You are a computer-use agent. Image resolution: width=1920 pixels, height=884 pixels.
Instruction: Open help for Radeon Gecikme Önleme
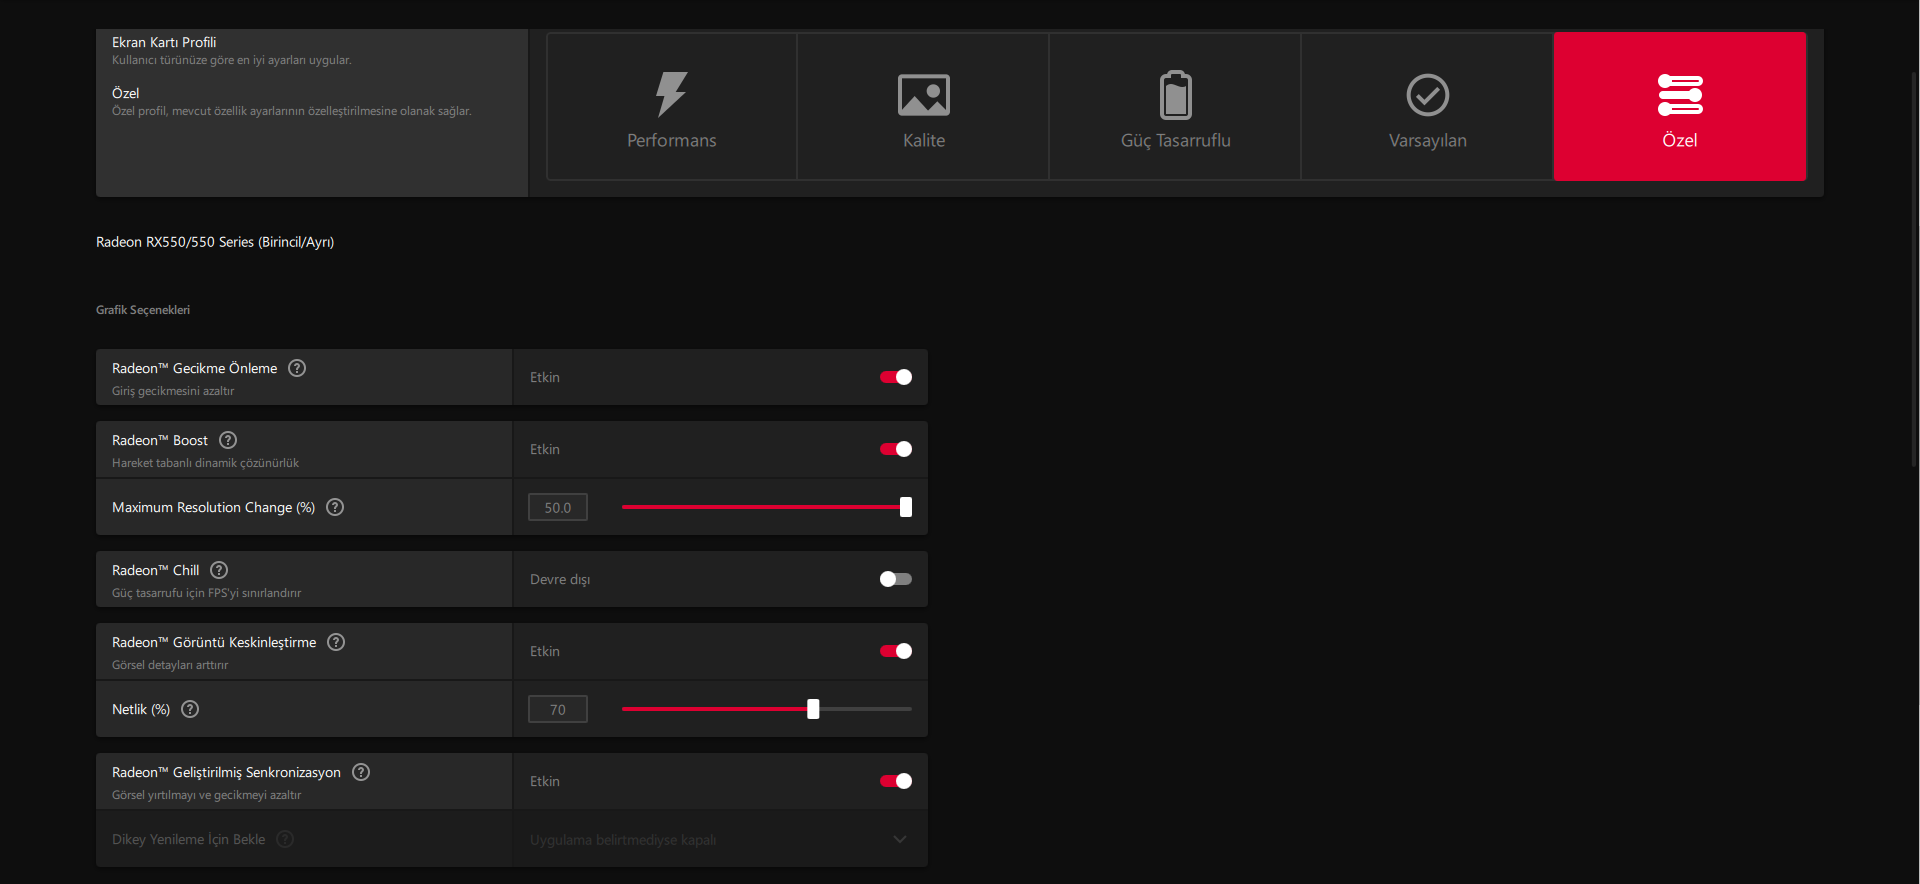click(x=297, y=368)
